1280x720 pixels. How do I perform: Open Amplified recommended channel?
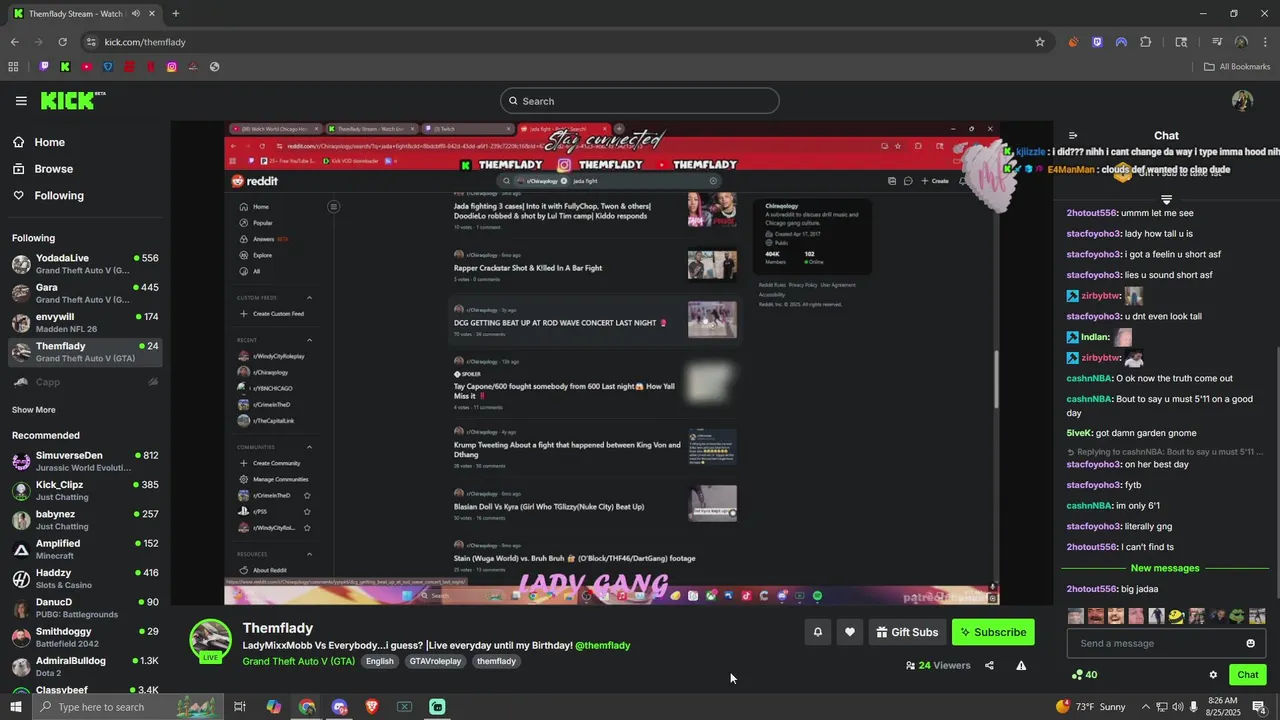pos(85,549)
